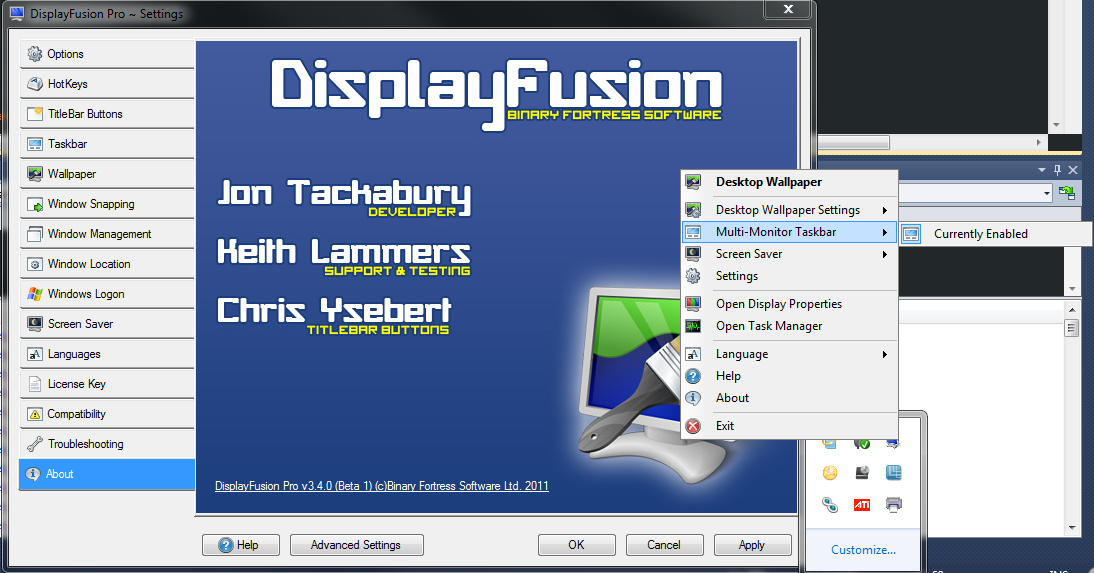Open the TitleBar Buttons settings

click(106, 114)
